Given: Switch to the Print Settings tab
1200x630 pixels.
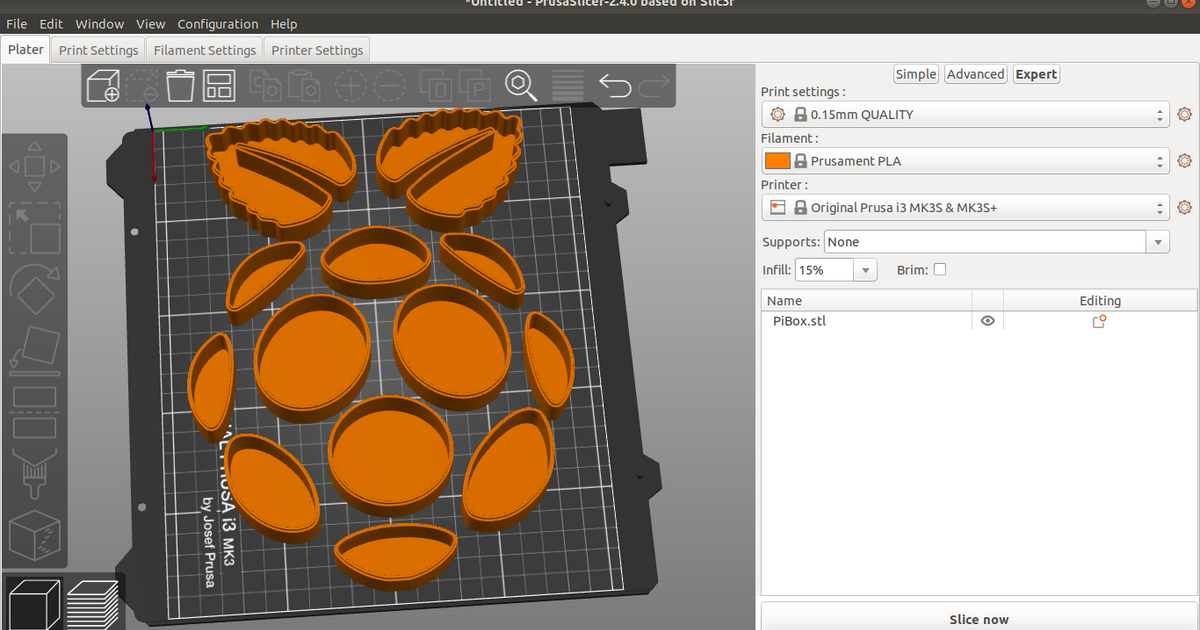Looking at the screenshot, I should (x=98, y=49).
